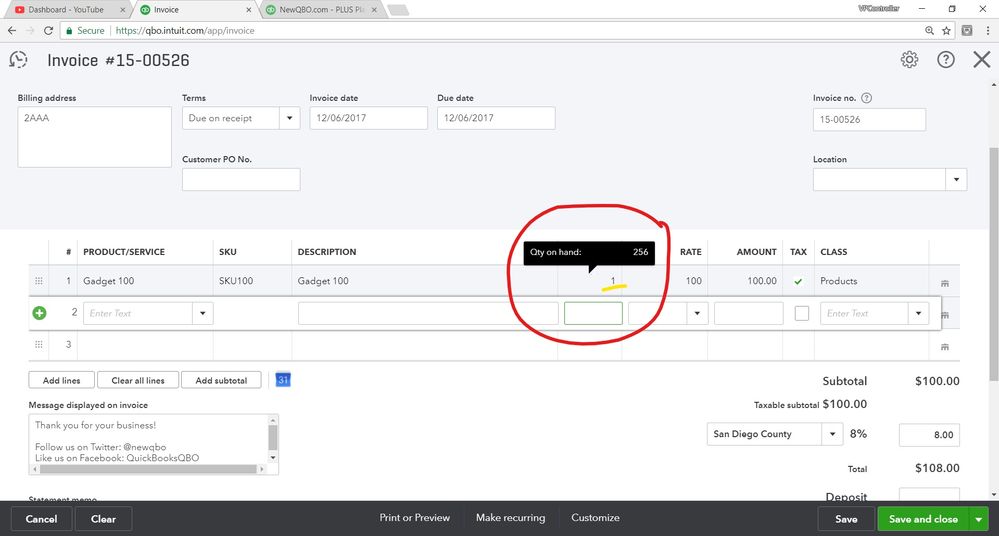The image size is (999, 536).
Task: Open Print or Preview
Action: (414, 518)
